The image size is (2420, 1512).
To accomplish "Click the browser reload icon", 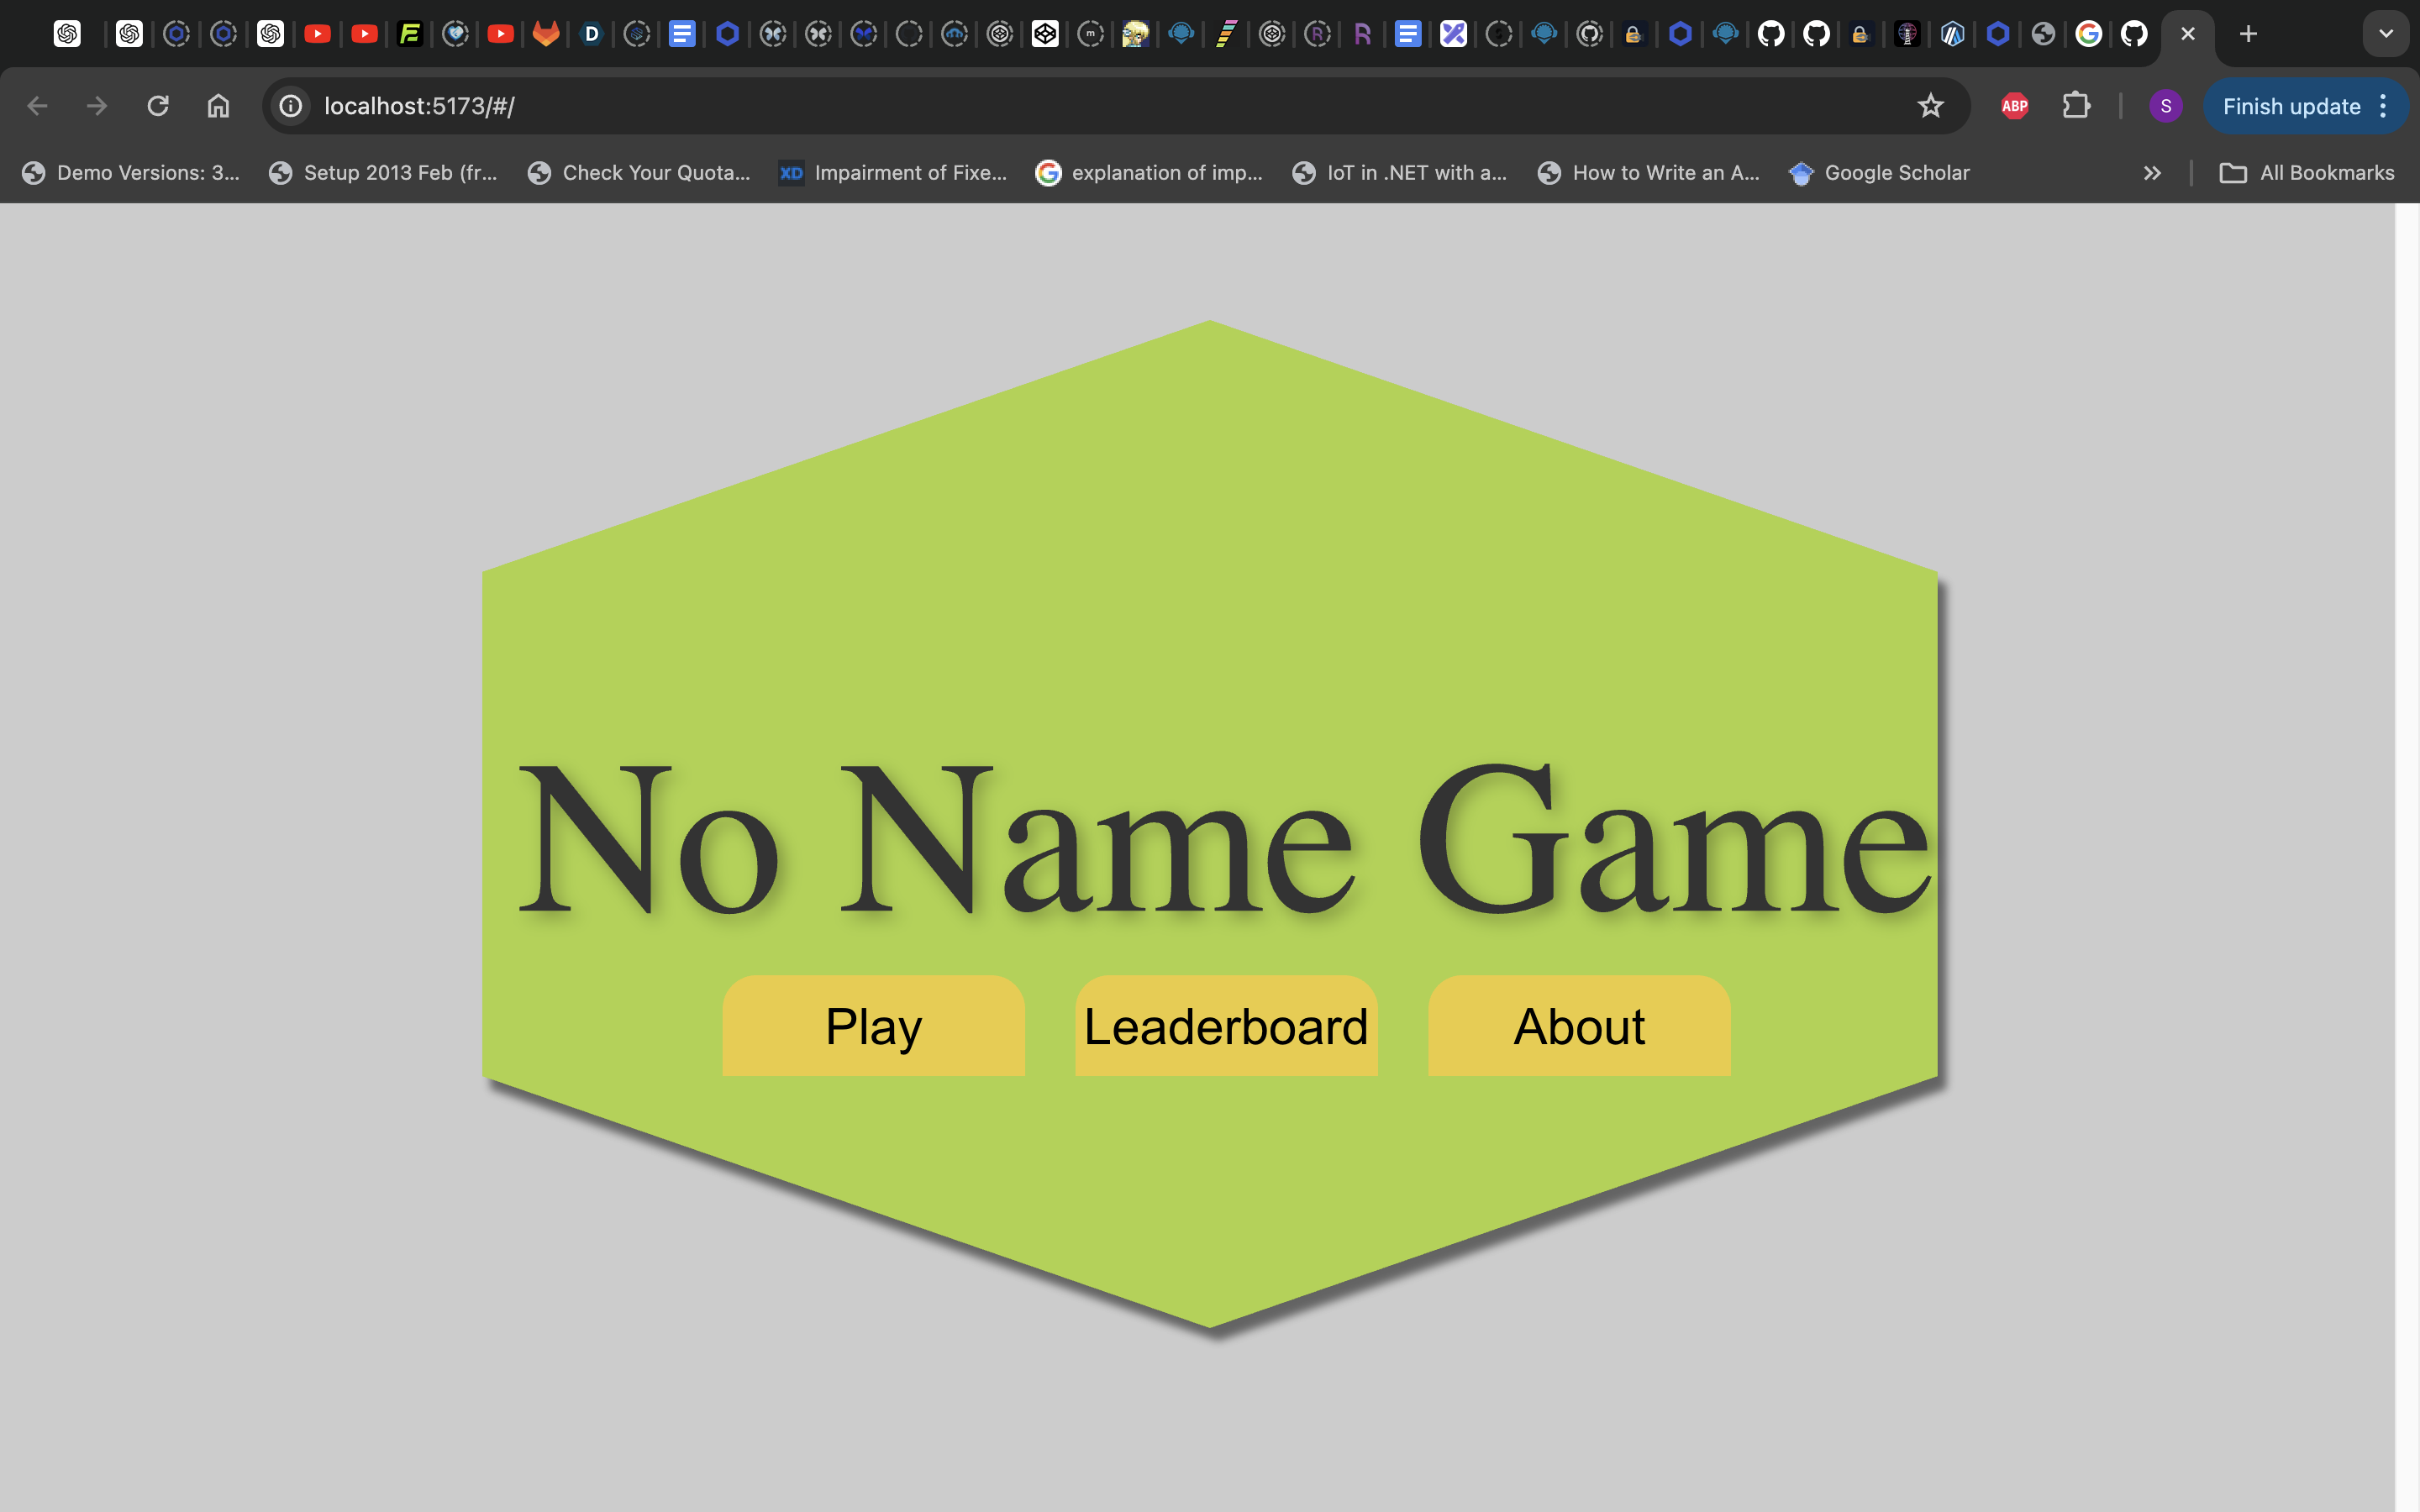I will pos(158,106).
